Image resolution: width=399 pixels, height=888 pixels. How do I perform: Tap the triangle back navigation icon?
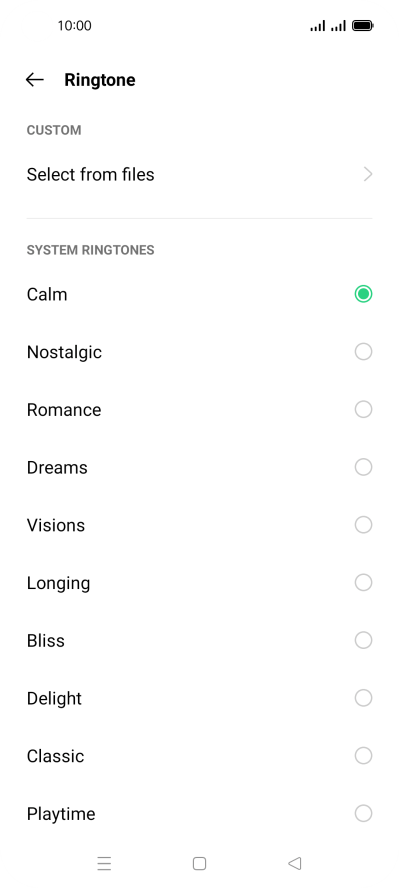pyautogui.click(x=294, y=863)
